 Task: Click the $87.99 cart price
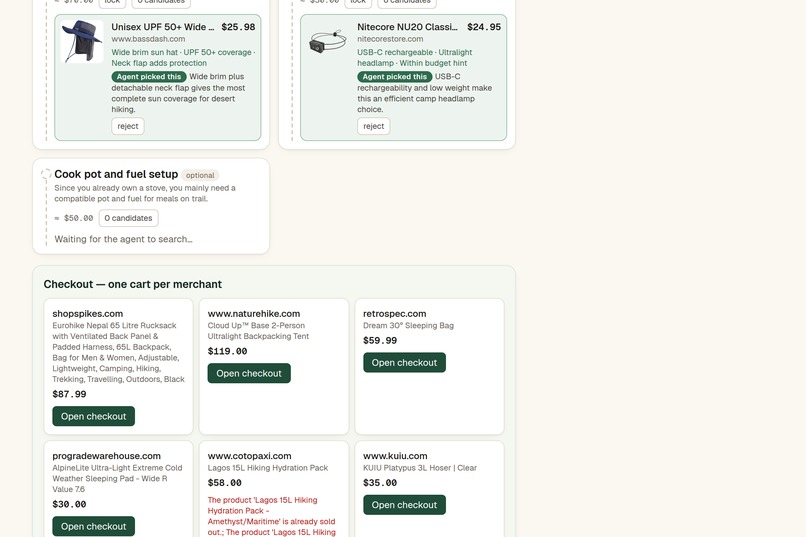[x=69, y=394]
